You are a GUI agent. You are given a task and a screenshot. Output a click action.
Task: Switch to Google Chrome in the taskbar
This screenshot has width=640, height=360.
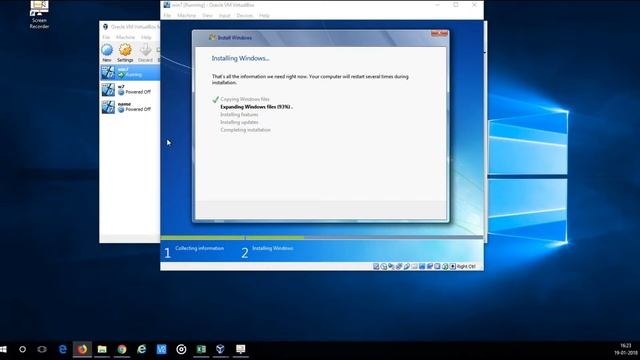pyautogui.click(x=122, y=349)
